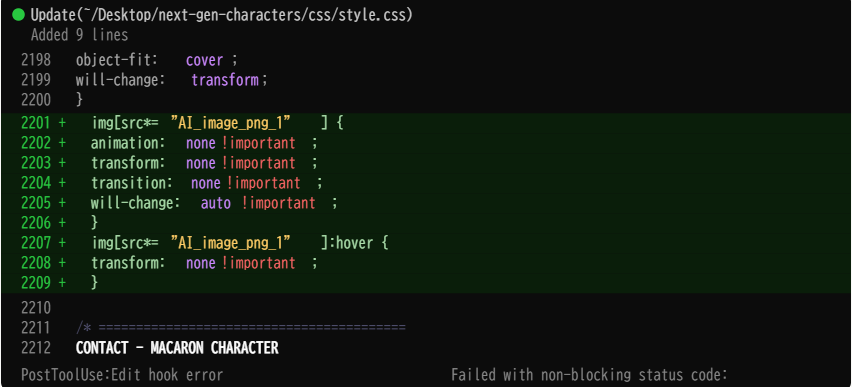Click the CONTACT - MACARON CHARACTER heading
Image resolution: width=852 pixels, height=387 pixels.
click(177, 348)
